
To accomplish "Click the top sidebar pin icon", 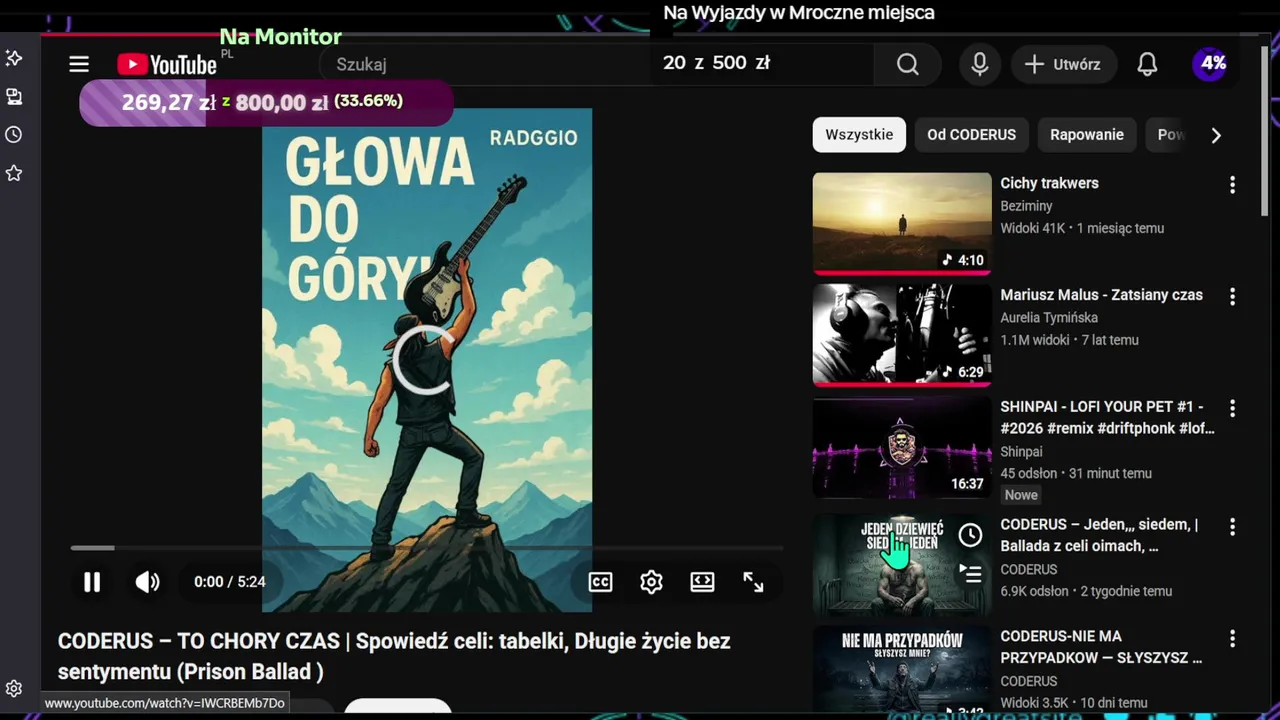I will pos(14,58).
